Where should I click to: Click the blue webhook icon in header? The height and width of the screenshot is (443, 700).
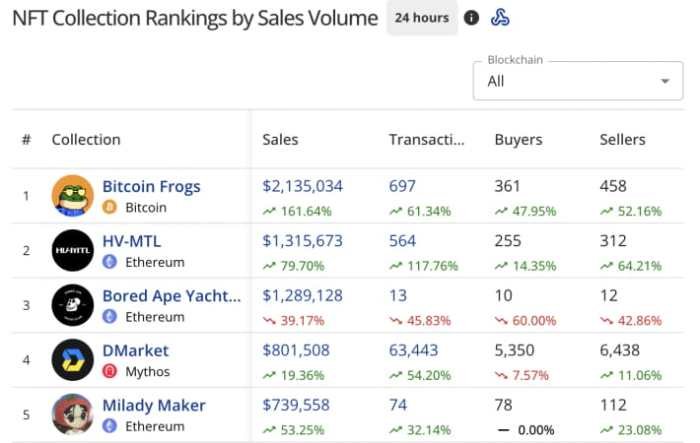pos(501,18)
